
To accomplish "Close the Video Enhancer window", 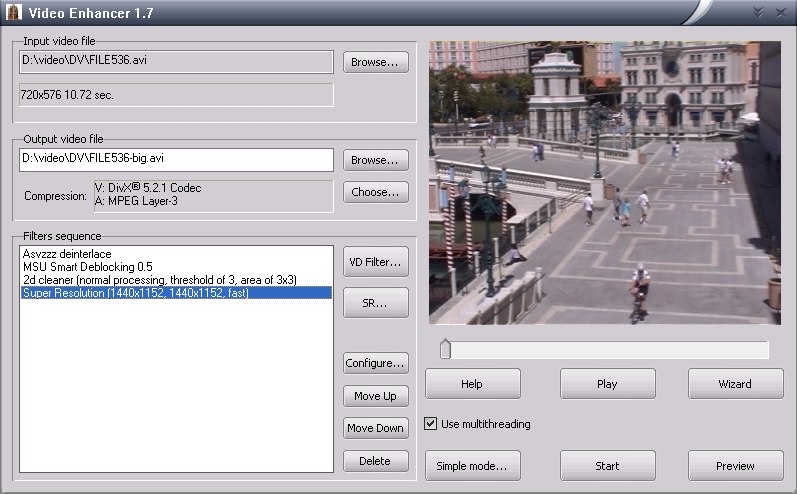I will (x=781, y=13).
